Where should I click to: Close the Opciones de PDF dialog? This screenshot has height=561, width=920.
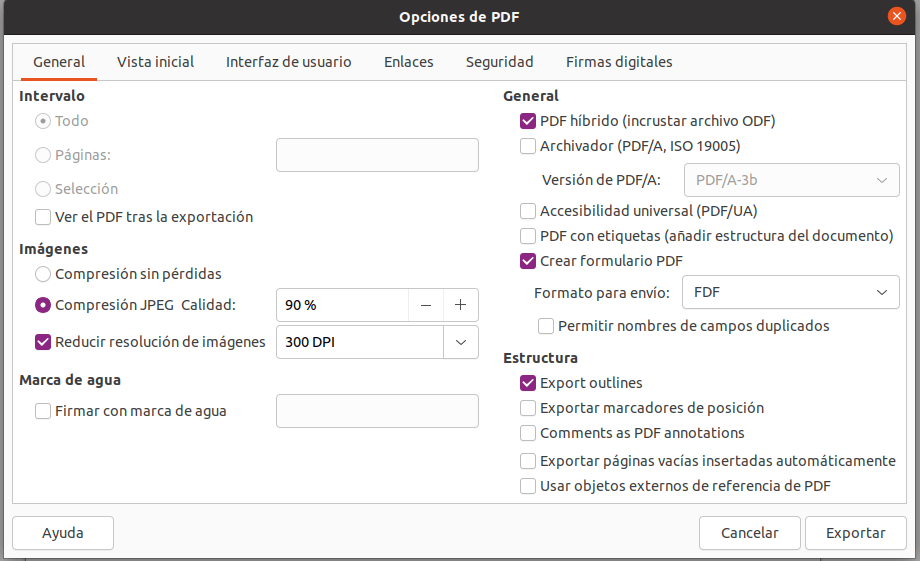coord(897,17)
